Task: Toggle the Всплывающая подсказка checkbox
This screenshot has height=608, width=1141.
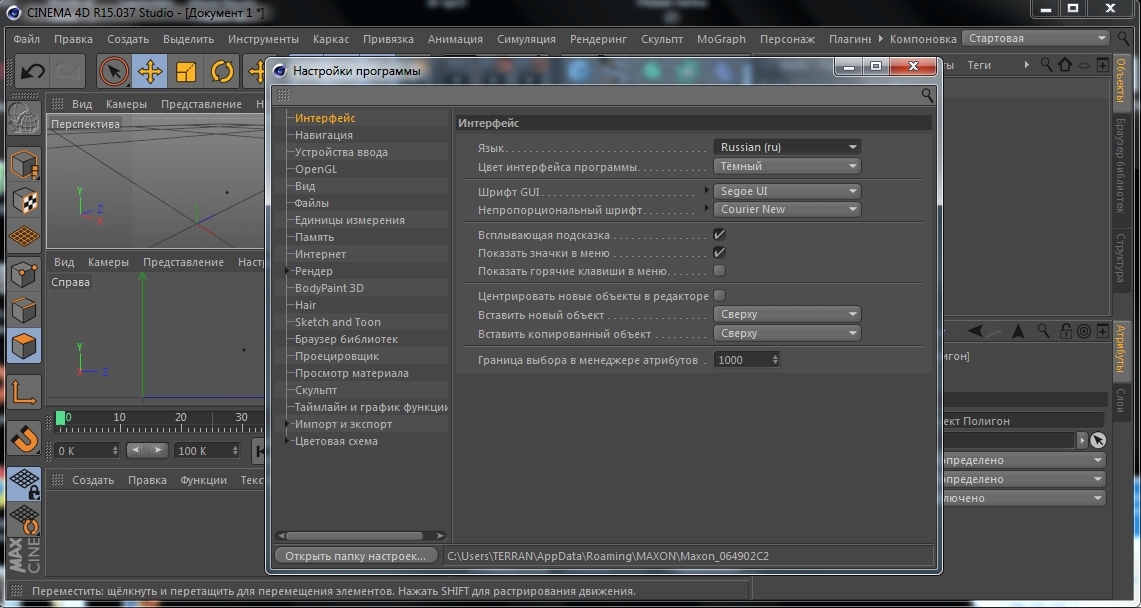Action: pyautogui.click(x=720, y=235)
